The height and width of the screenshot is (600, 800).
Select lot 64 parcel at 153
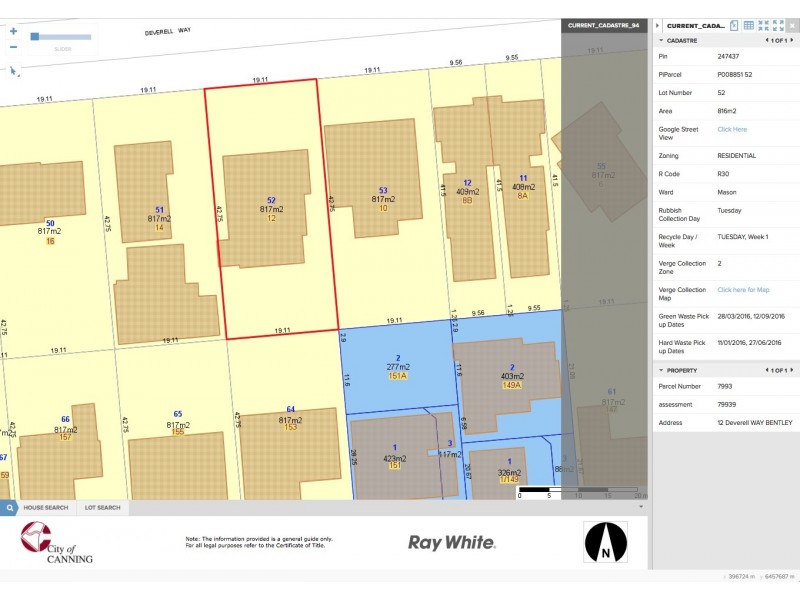coord(290,418)
